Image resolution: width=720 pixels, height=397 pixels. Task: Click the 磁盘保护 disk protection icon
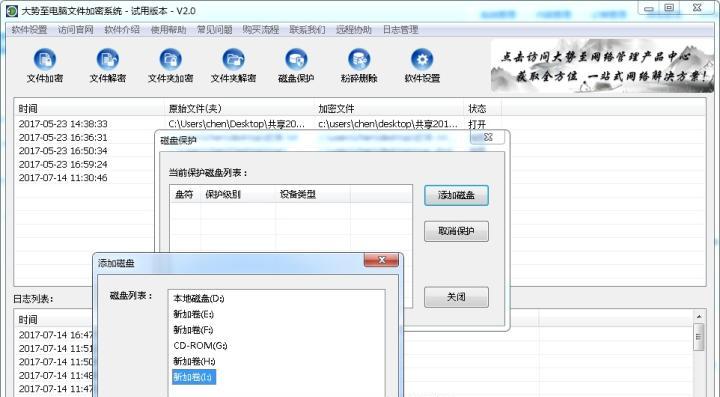(x=296, y=60)
